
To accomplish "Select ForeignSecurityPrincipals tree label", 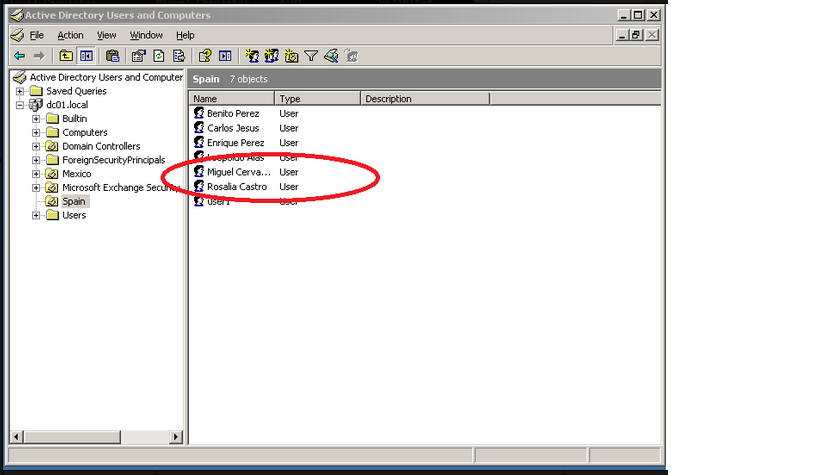I will pos(114,160).
